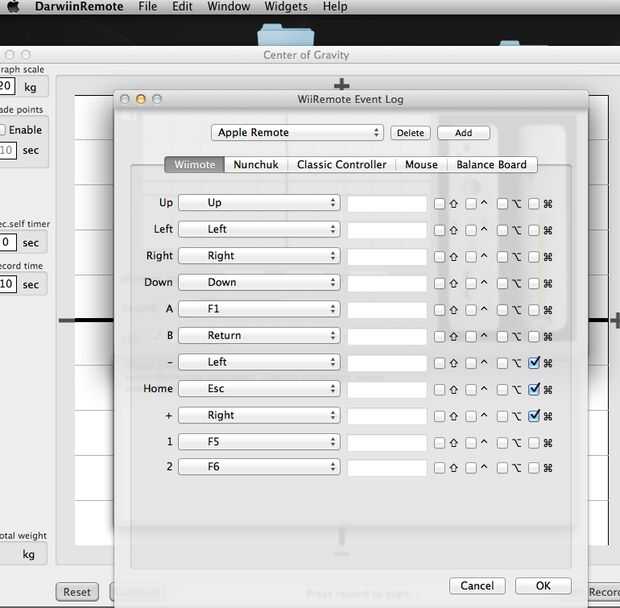Open the 1 button mapping dropdown

(x=259, y=442)
